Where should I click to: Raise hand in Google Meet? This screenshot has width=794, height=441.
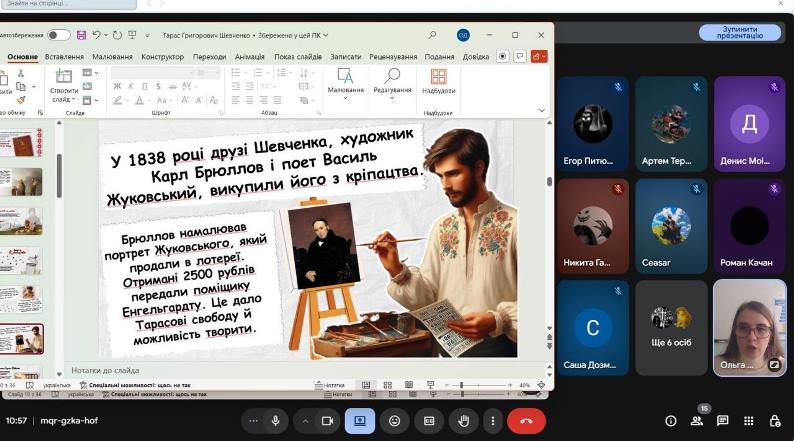pyautogui.click(x=463, y=421)
